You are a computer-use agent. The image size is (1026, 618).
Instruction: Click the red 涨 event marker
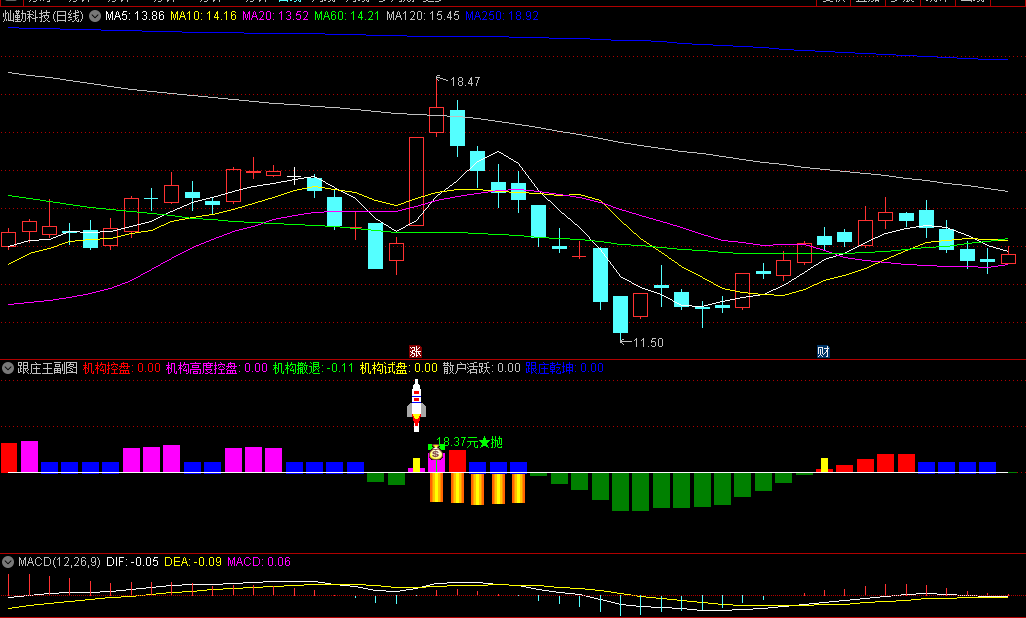(415, 352)
